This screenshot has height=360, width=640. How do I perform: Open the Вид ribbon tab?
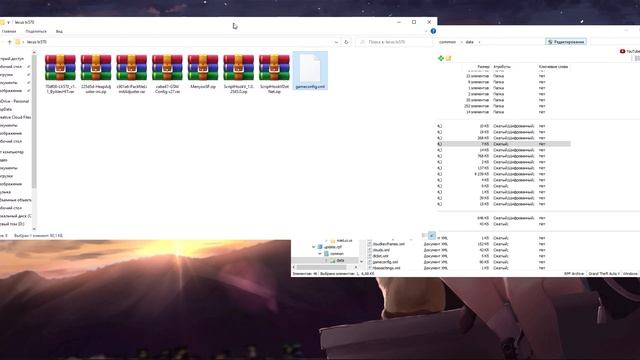(59, 31)
